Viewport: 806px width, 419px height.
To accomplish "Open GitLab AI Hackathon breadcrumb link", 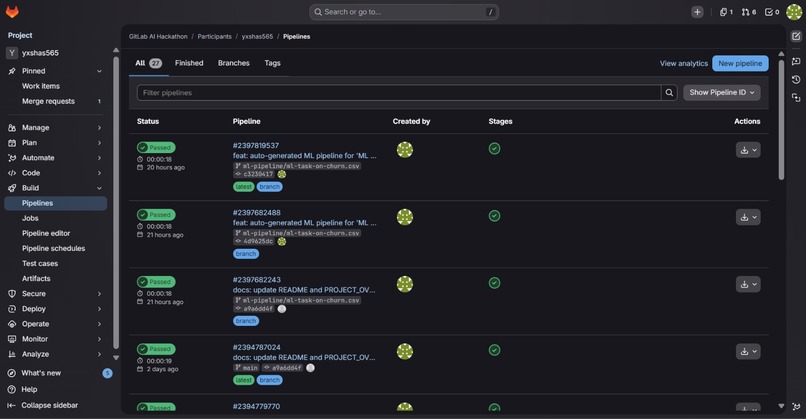I will click(158, 37).
